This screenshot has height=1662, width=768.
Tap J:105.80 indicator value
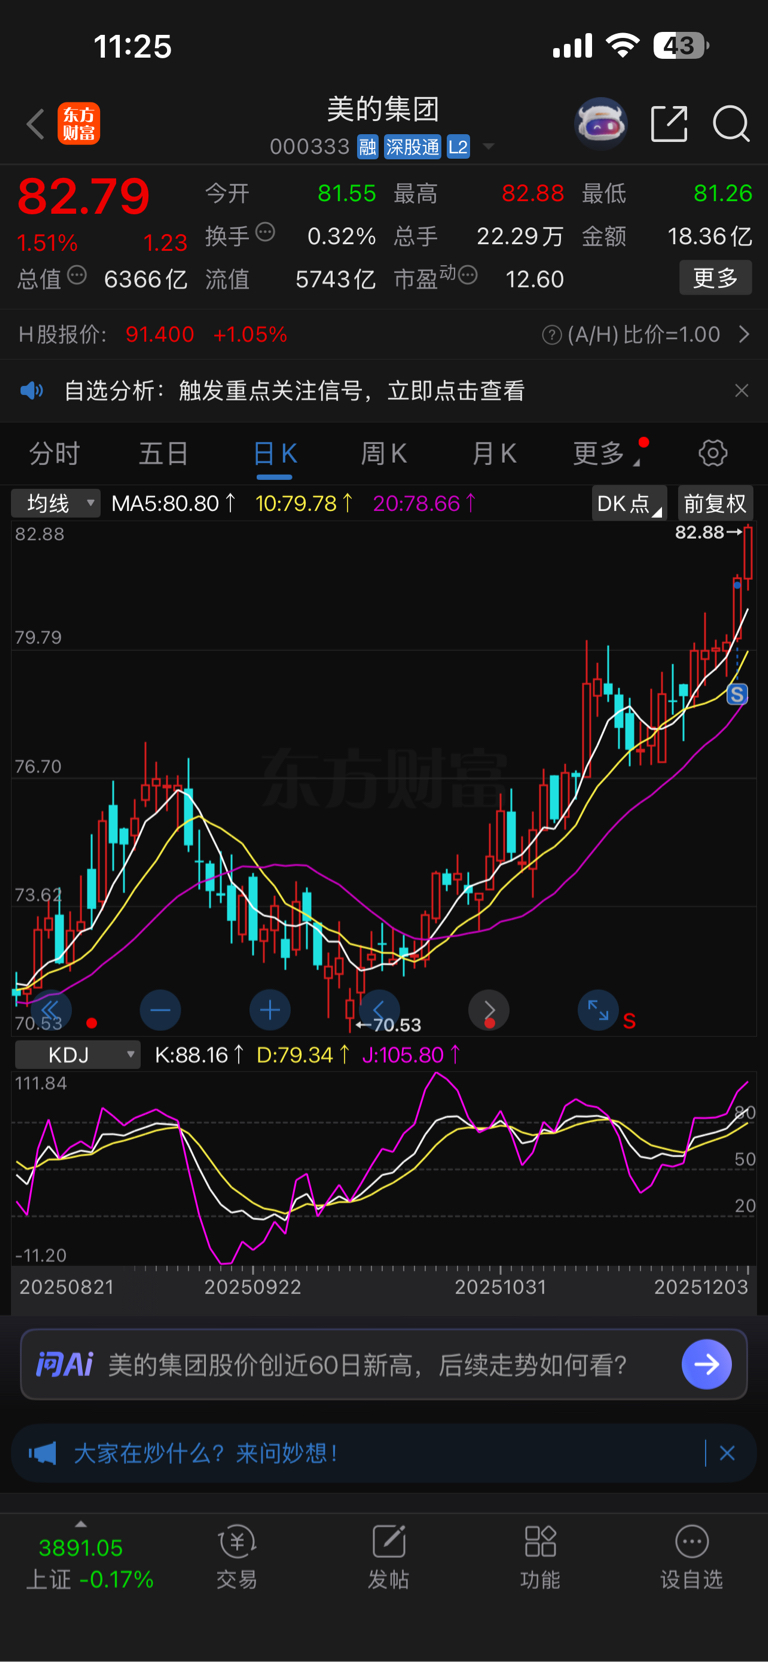click(x=411, y=1055)
